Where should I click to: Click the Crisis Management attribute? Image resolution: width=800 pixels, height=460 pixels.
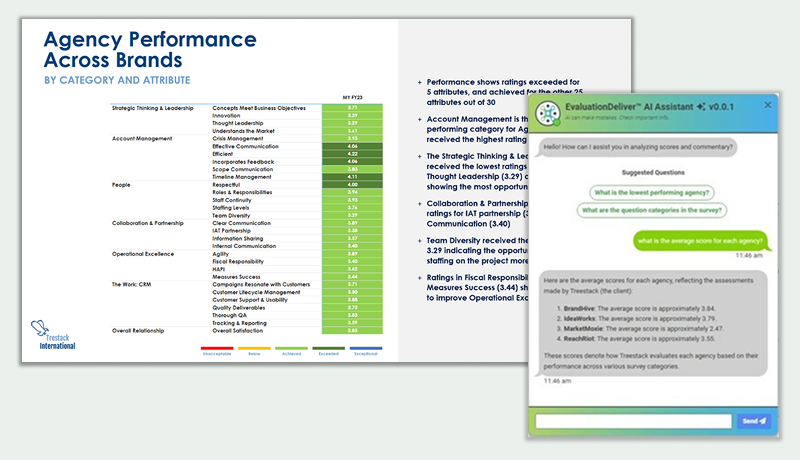click(238, 139)
